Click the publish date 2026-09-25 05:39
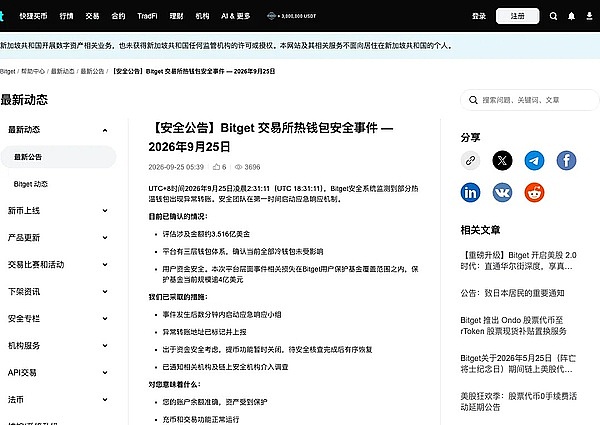This screenshot has height=425, width=600. 176,167
